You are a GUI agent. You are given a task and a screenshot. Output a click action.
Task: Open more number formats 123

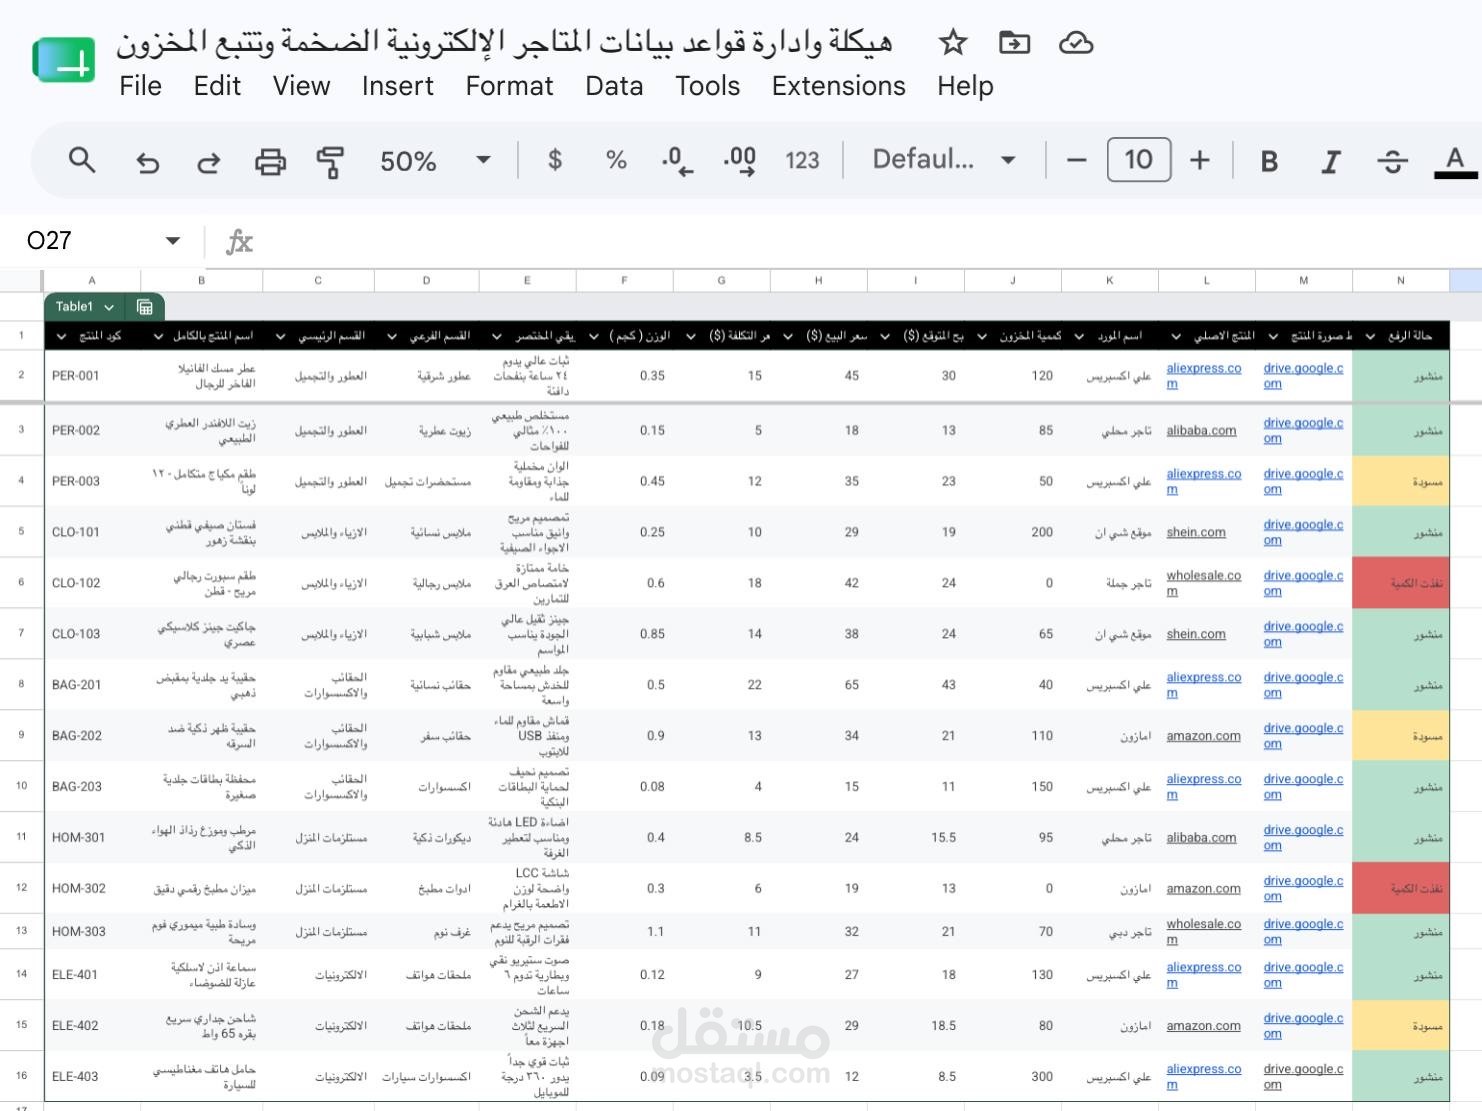tap(802, 160)
